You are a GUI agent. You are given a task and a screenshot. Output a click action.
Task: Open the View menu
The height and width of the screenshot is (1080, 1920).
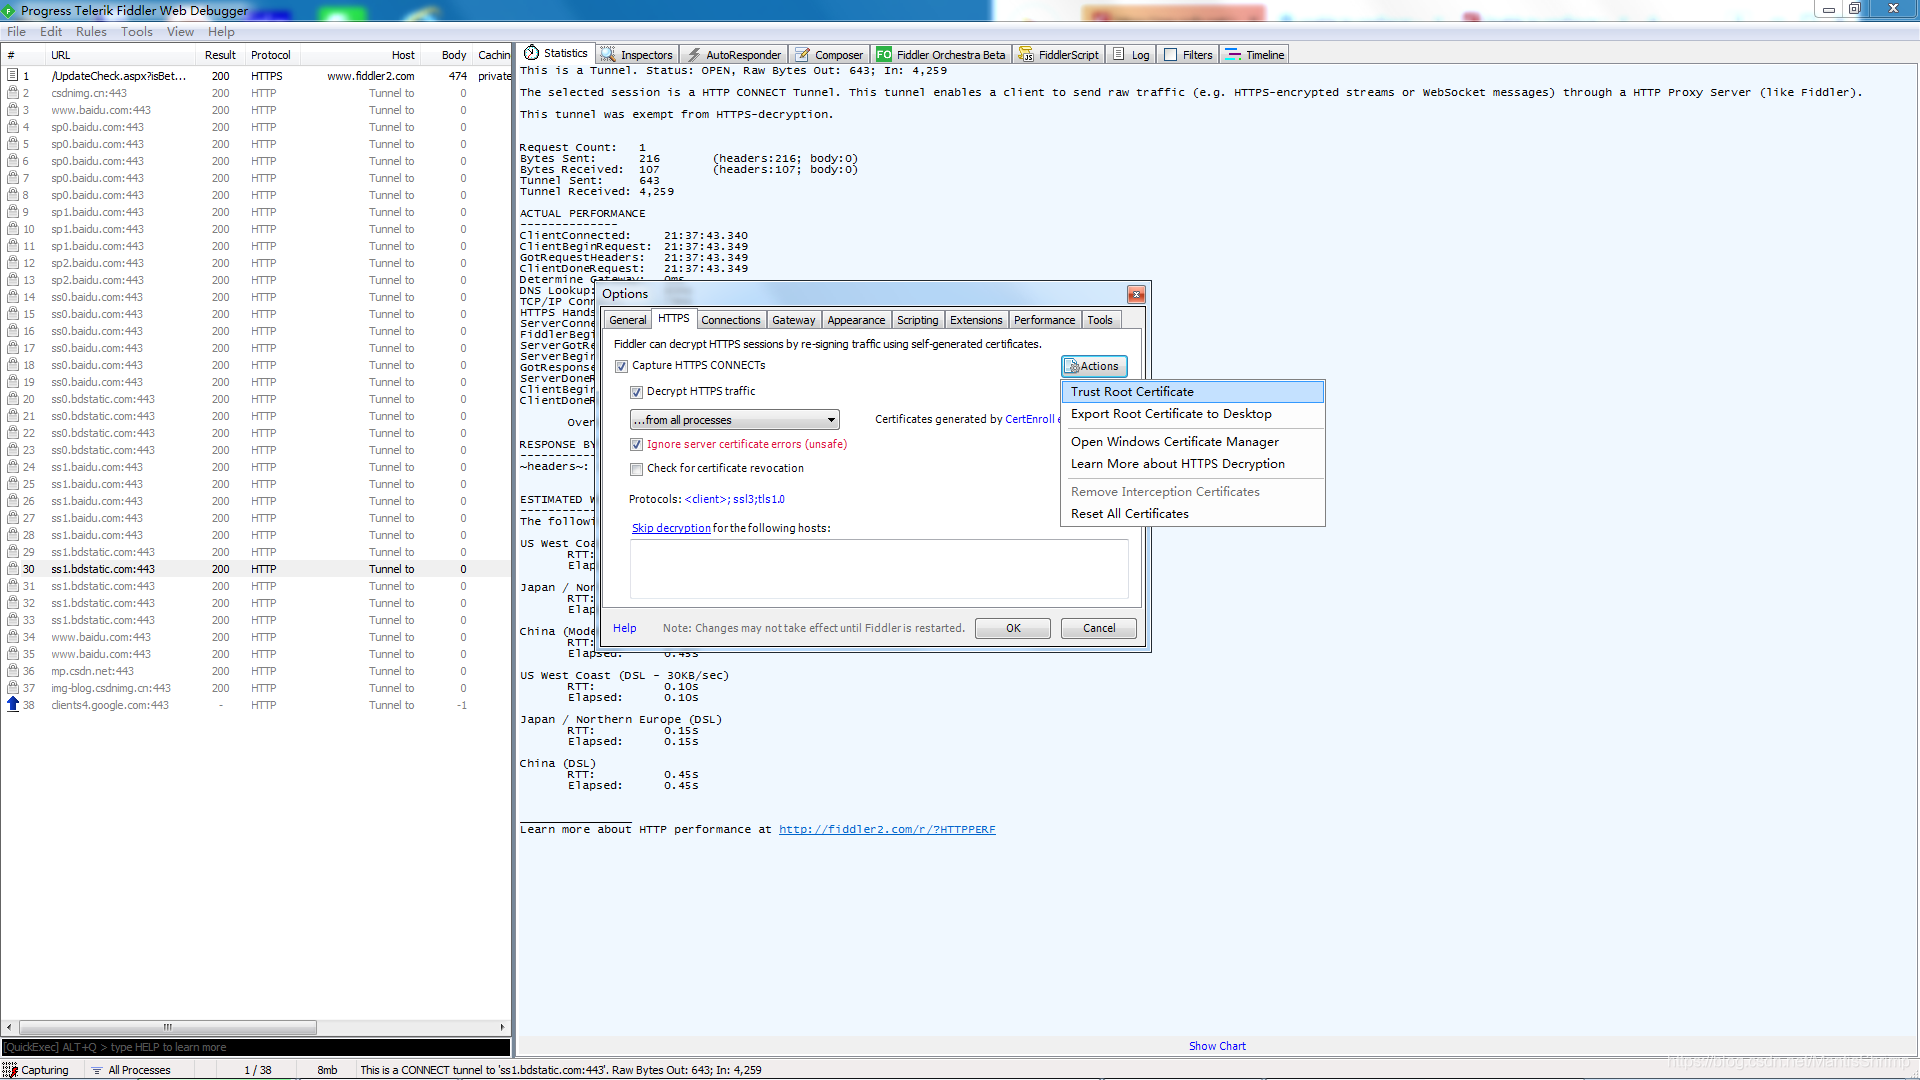[180, 32]
